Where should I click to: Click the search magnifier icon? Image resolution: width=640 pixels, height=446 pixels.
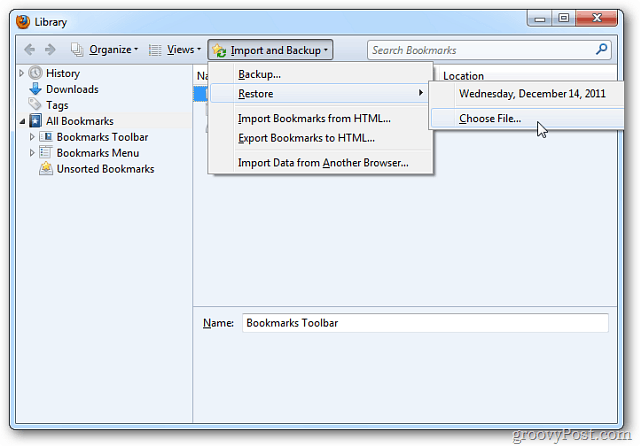click(x=601, y=49)
